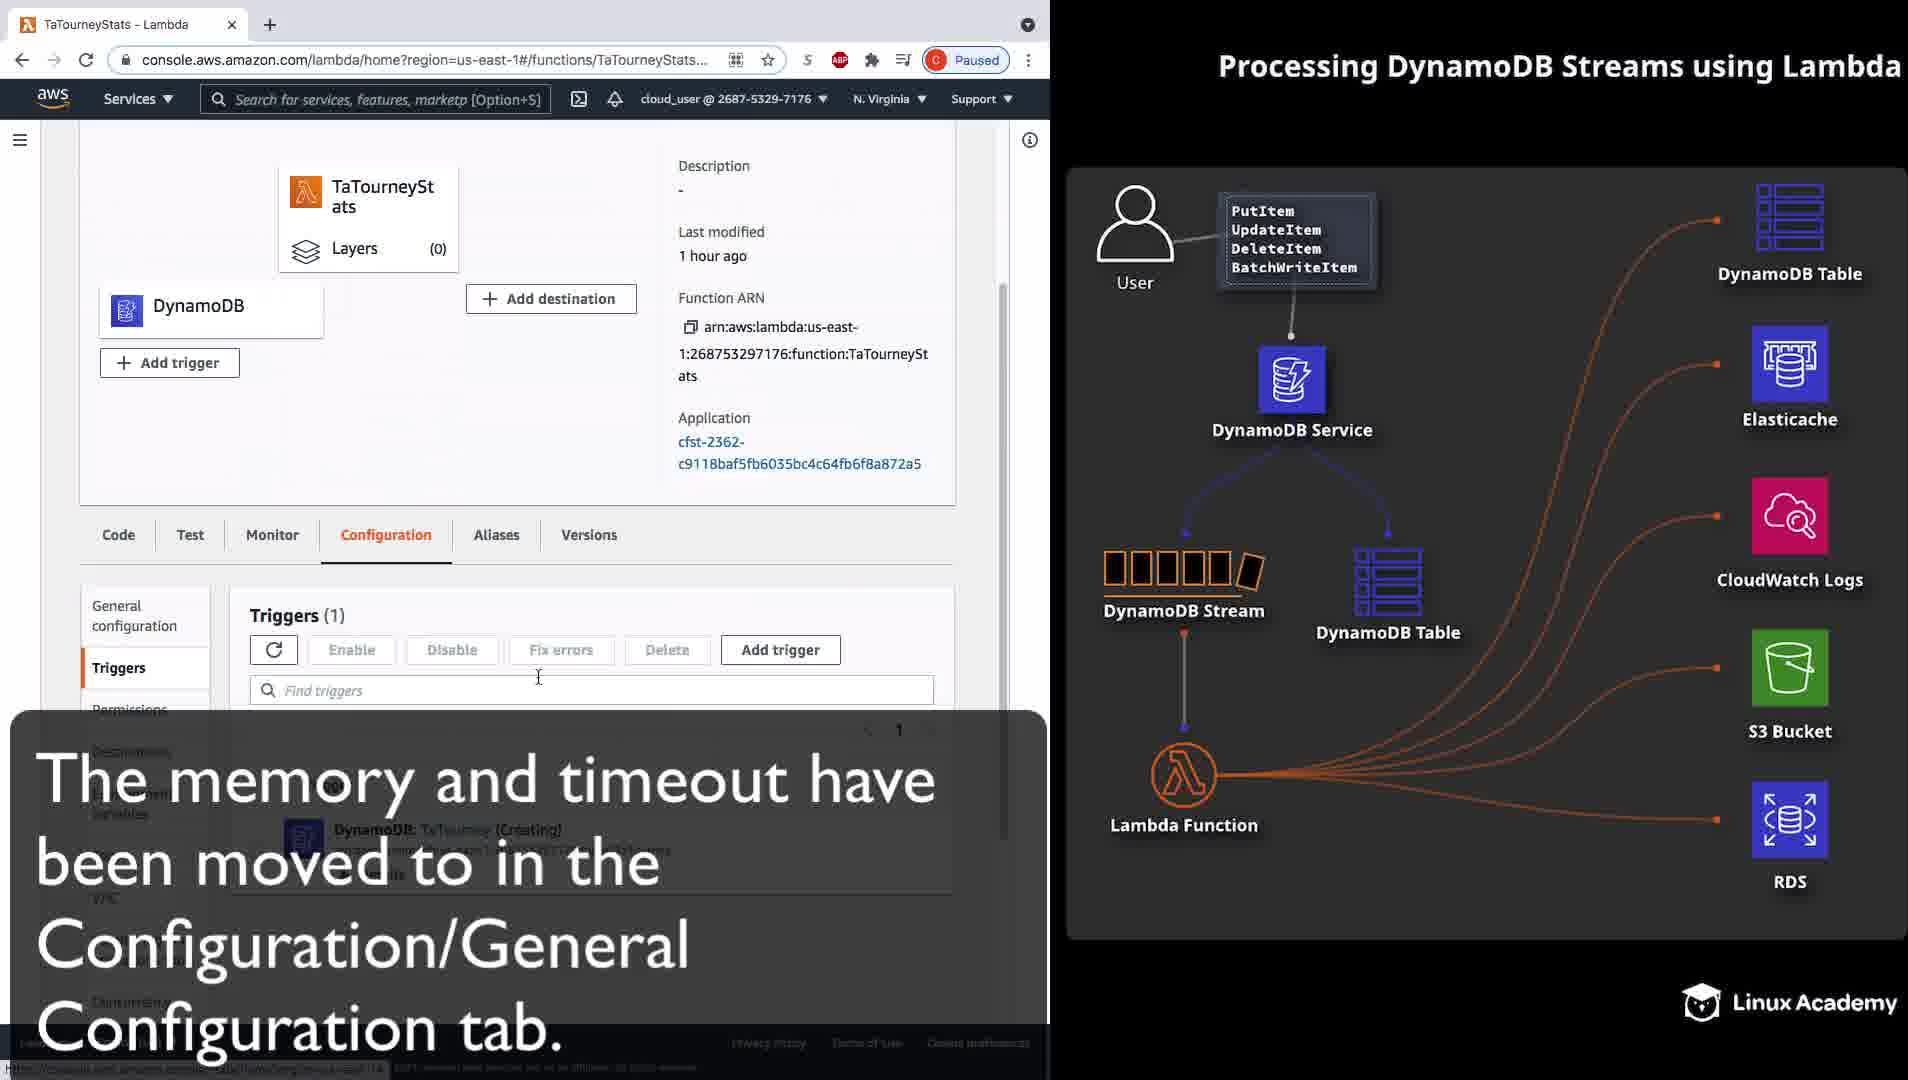The height and width of the screenshot is (1080, 1908).
Task: Open the cfst-2362 application link
Action: [799, 453]
